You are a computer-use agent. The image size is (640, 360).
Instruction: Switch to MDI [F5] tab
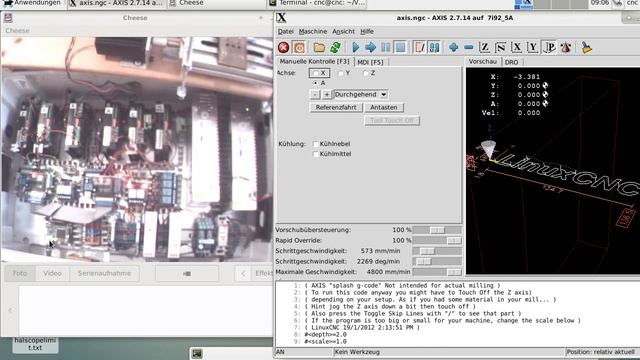[x=370, y=62]
